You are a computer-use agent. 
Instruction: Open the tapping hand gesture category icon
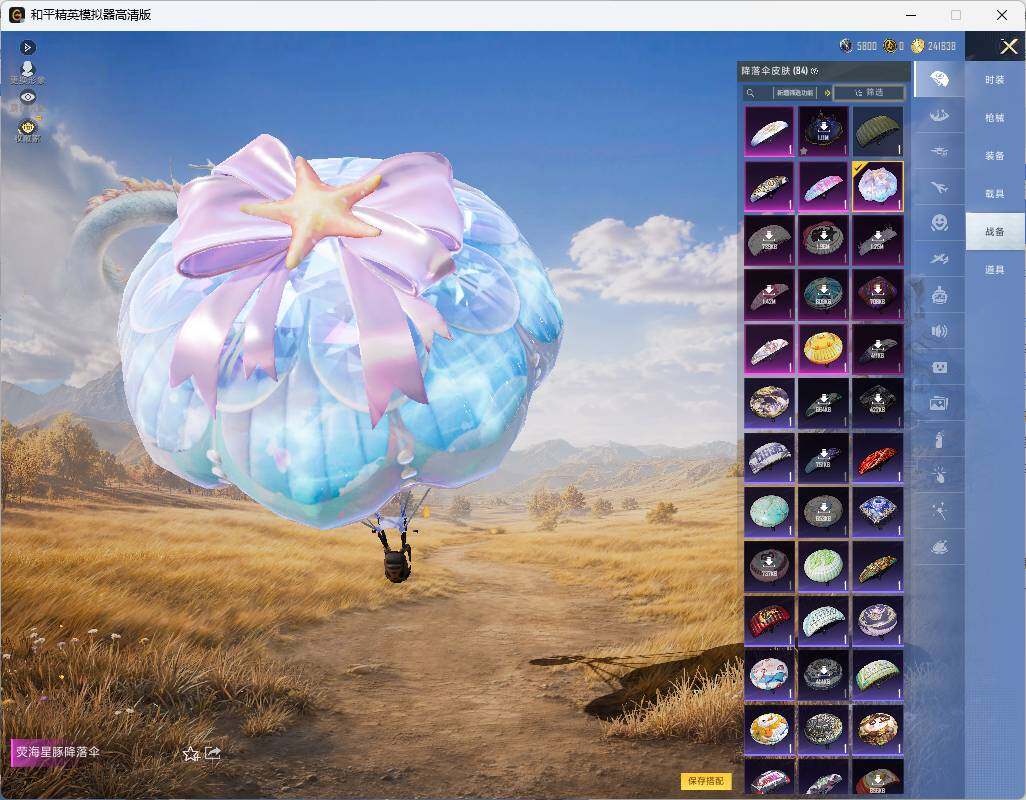point(939,474)
